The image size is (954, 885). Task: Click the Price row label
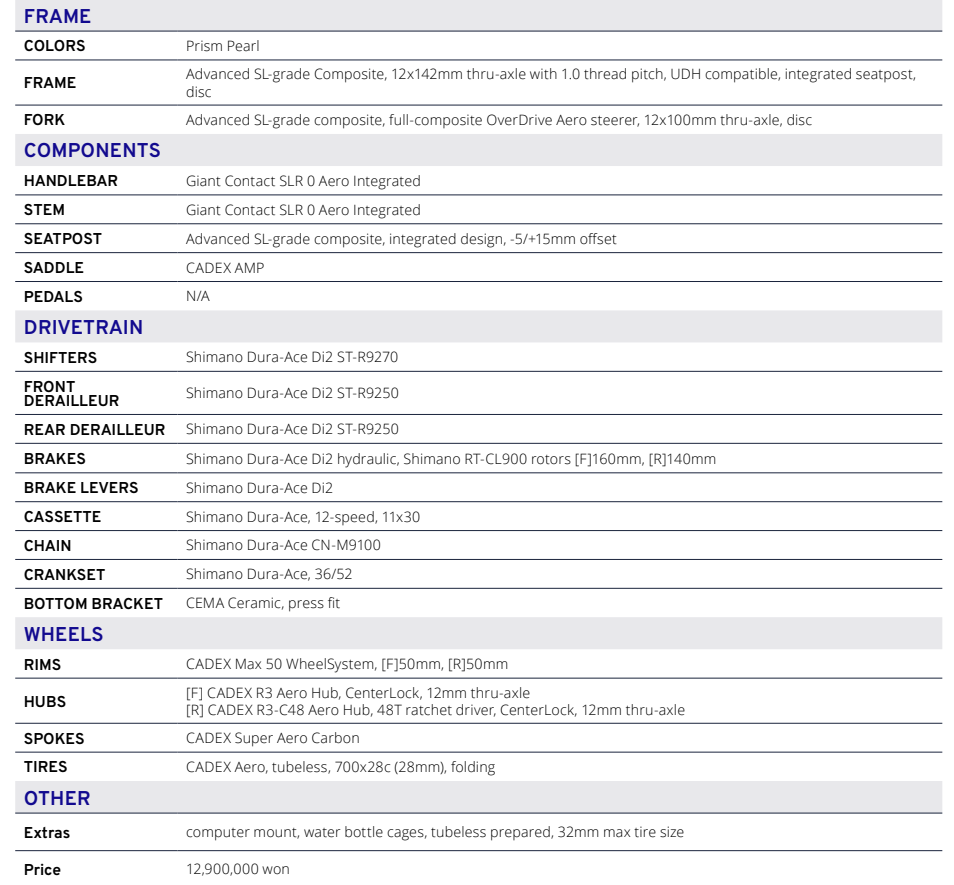(42, 870)
